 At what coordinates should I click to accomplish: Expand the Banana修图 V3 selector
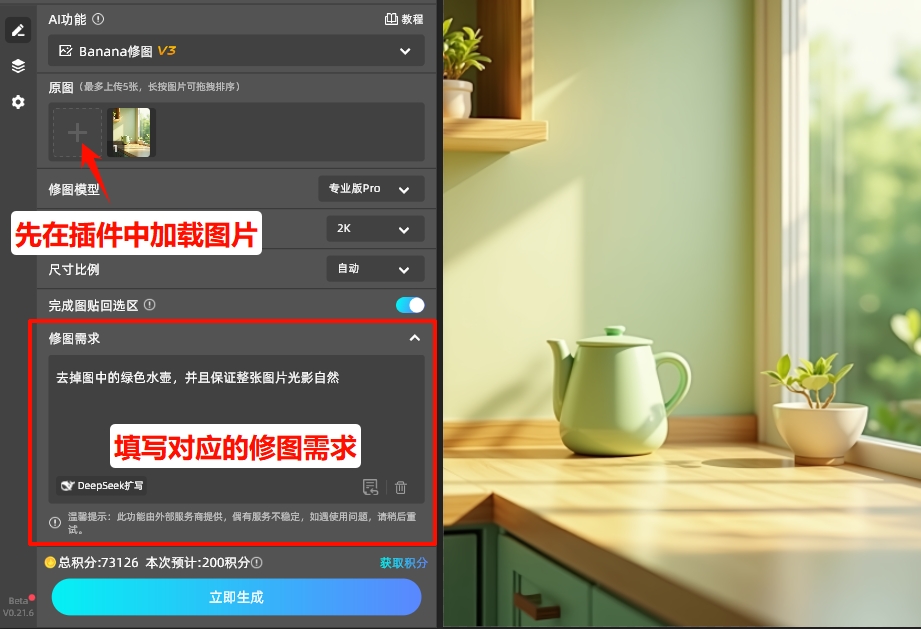point(406,50)
